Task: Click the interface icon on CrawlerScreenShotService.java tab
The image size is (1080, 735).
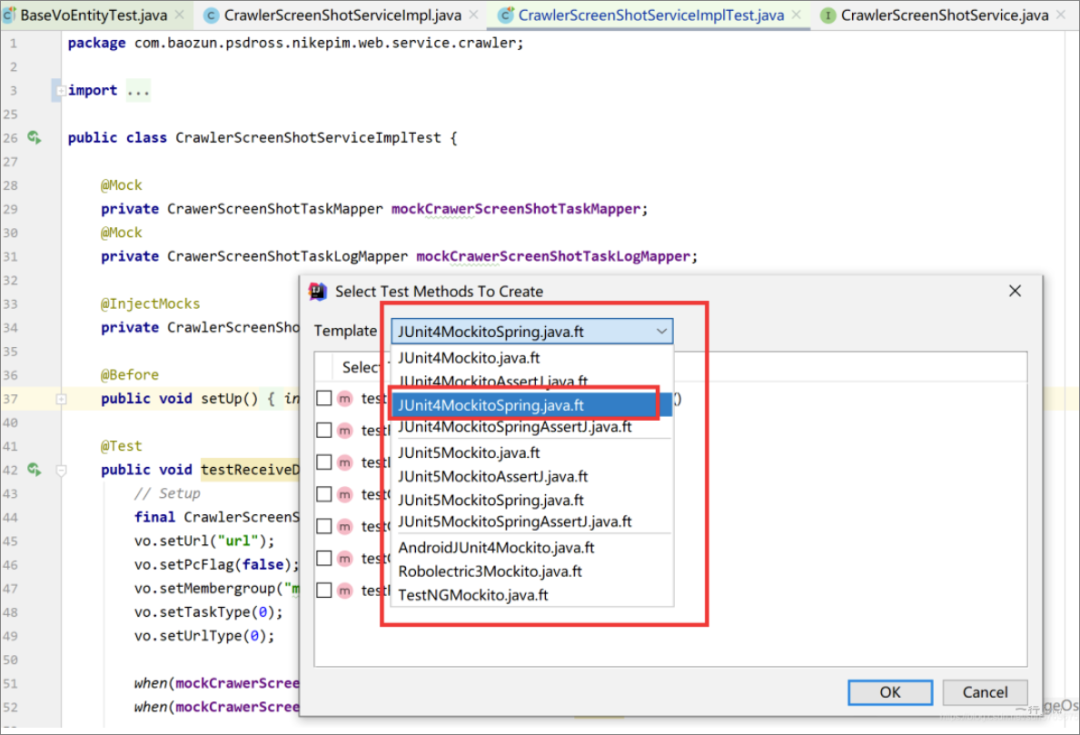Action: tap(829, 15)
